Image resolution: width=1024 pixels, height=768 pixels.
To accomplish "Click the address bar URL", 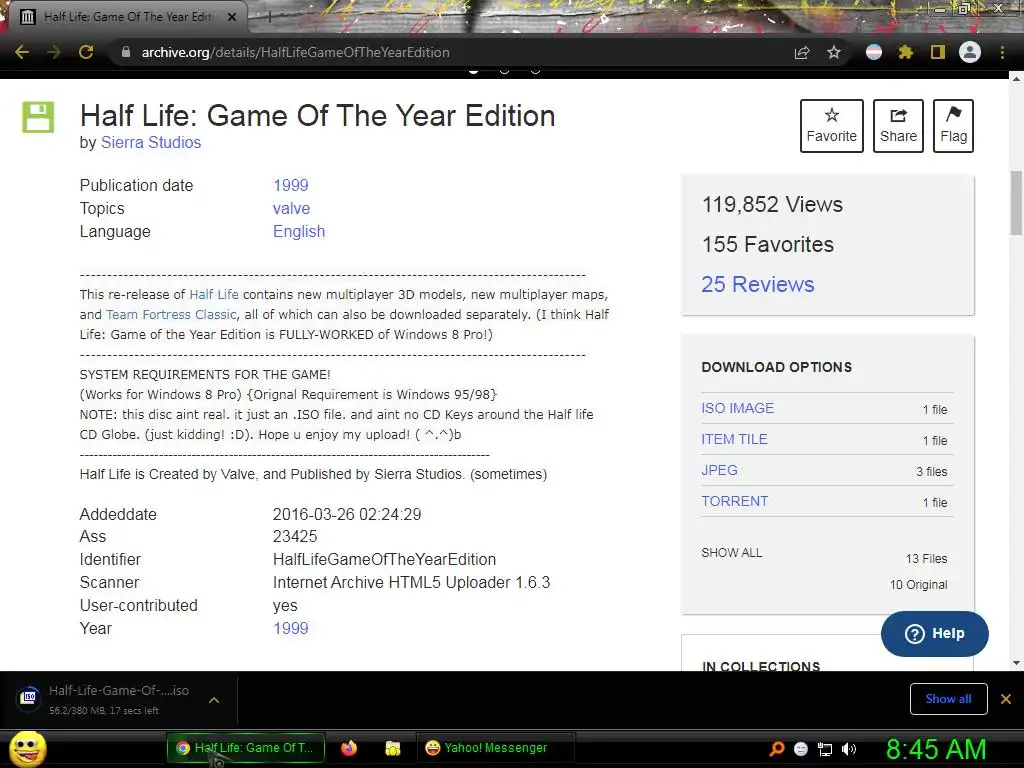I will point(295,52).
